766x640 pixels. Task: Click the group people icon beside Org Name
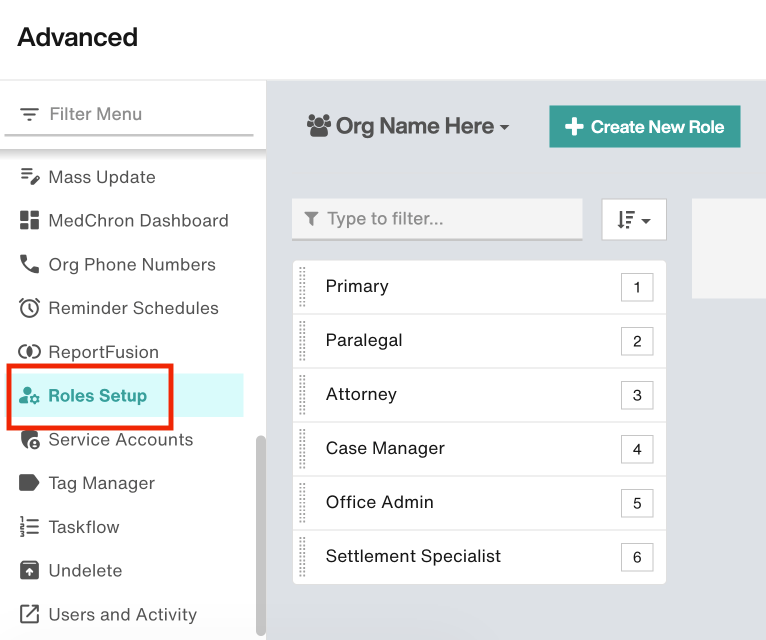[x=319, y=126]
